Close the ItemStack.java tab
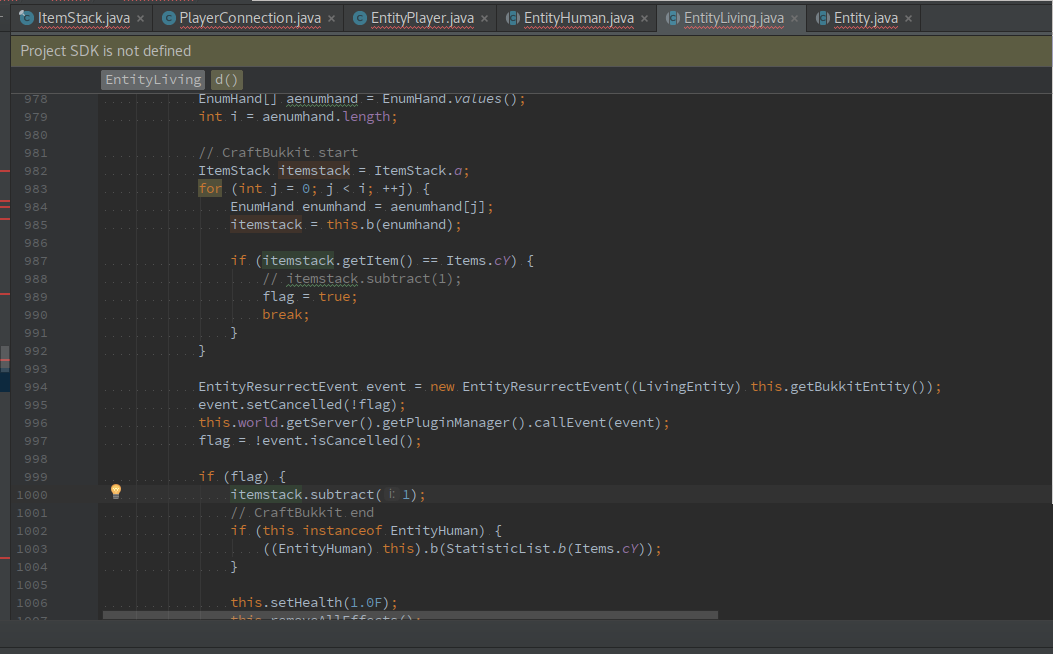The height and width of the screenshot is (654, 1053). click(x=140, y=19)
